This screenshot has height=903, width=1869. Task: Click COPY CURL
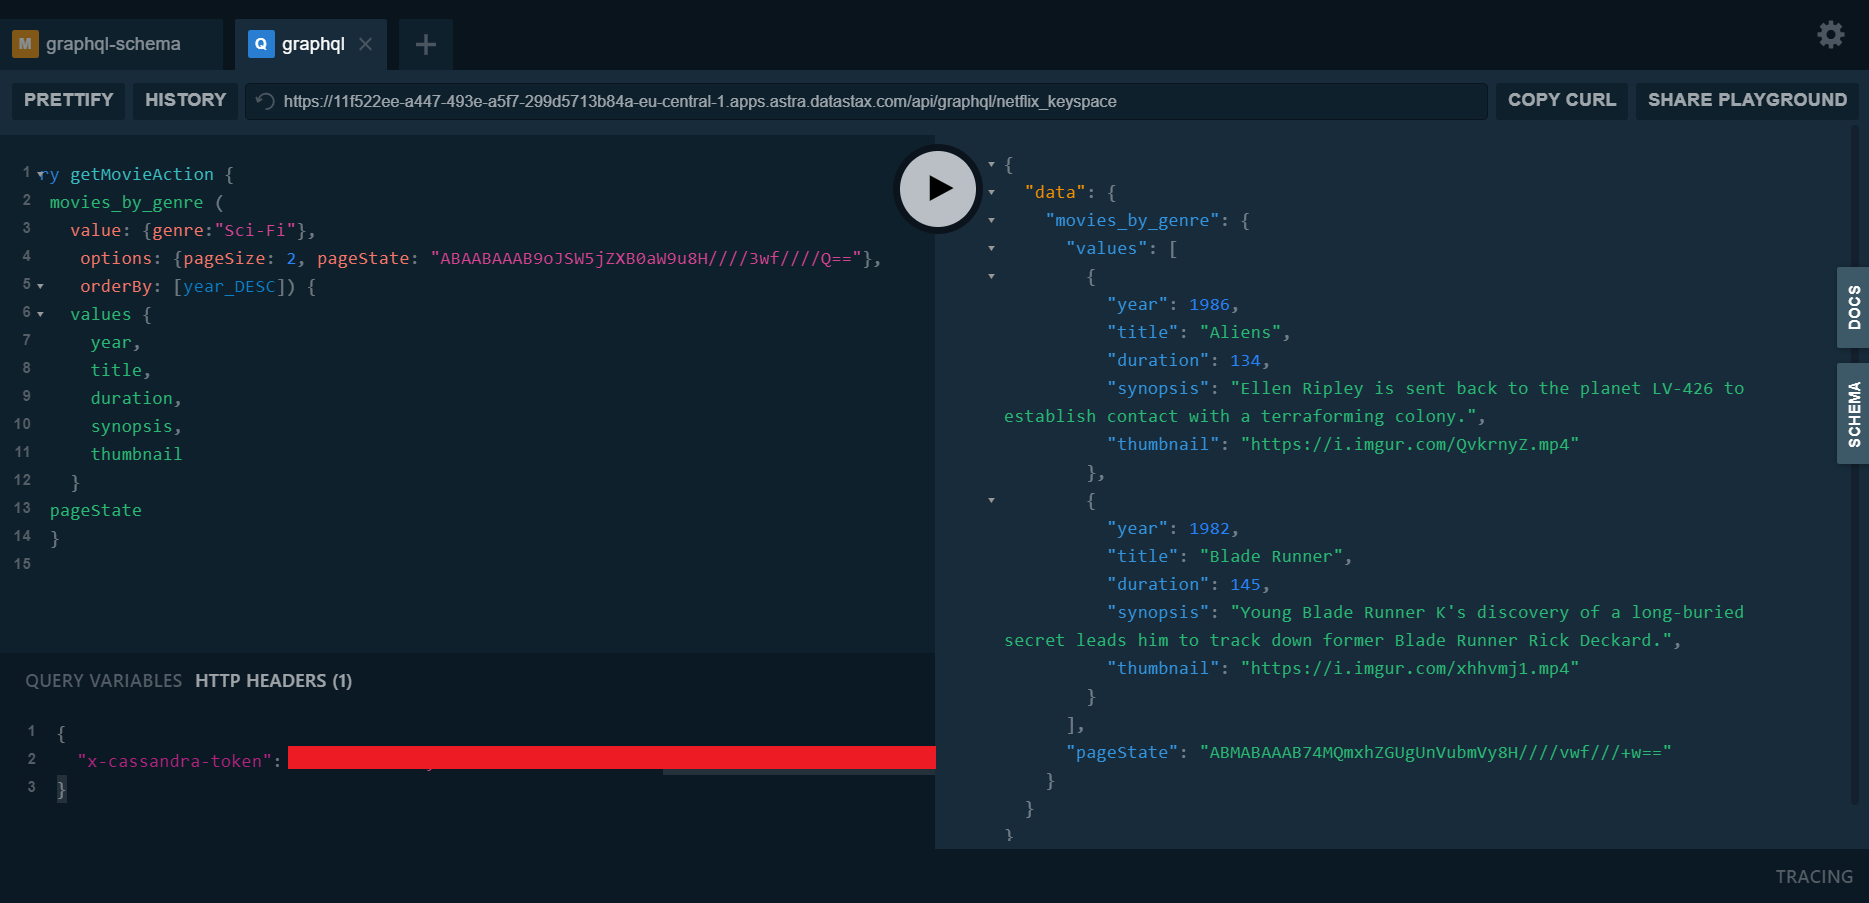pyautogui.click(x=1561, y=100)
